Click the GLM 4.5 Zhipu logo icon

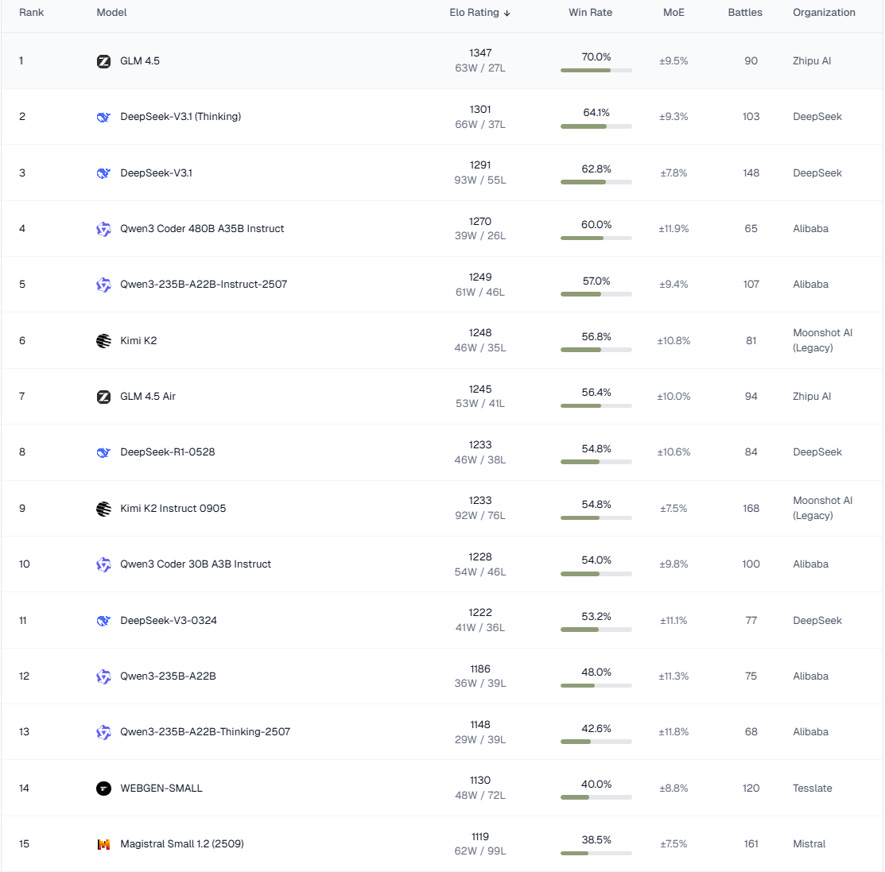tap(103, 61)
